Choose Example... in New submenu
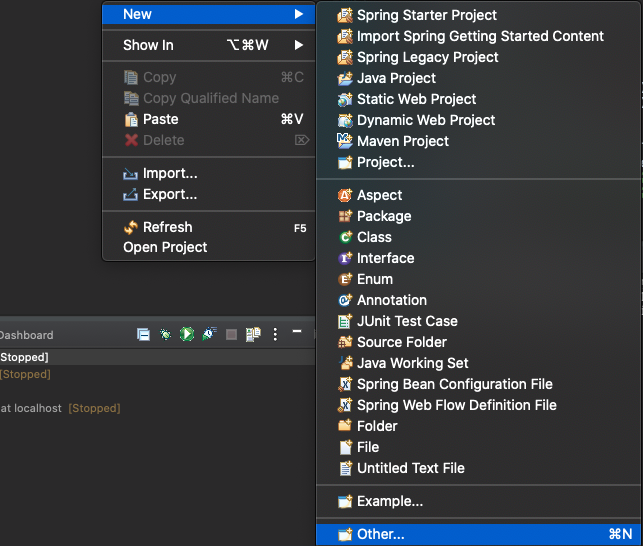Screen dimensions: 643x546 click(x=479, y=501)
